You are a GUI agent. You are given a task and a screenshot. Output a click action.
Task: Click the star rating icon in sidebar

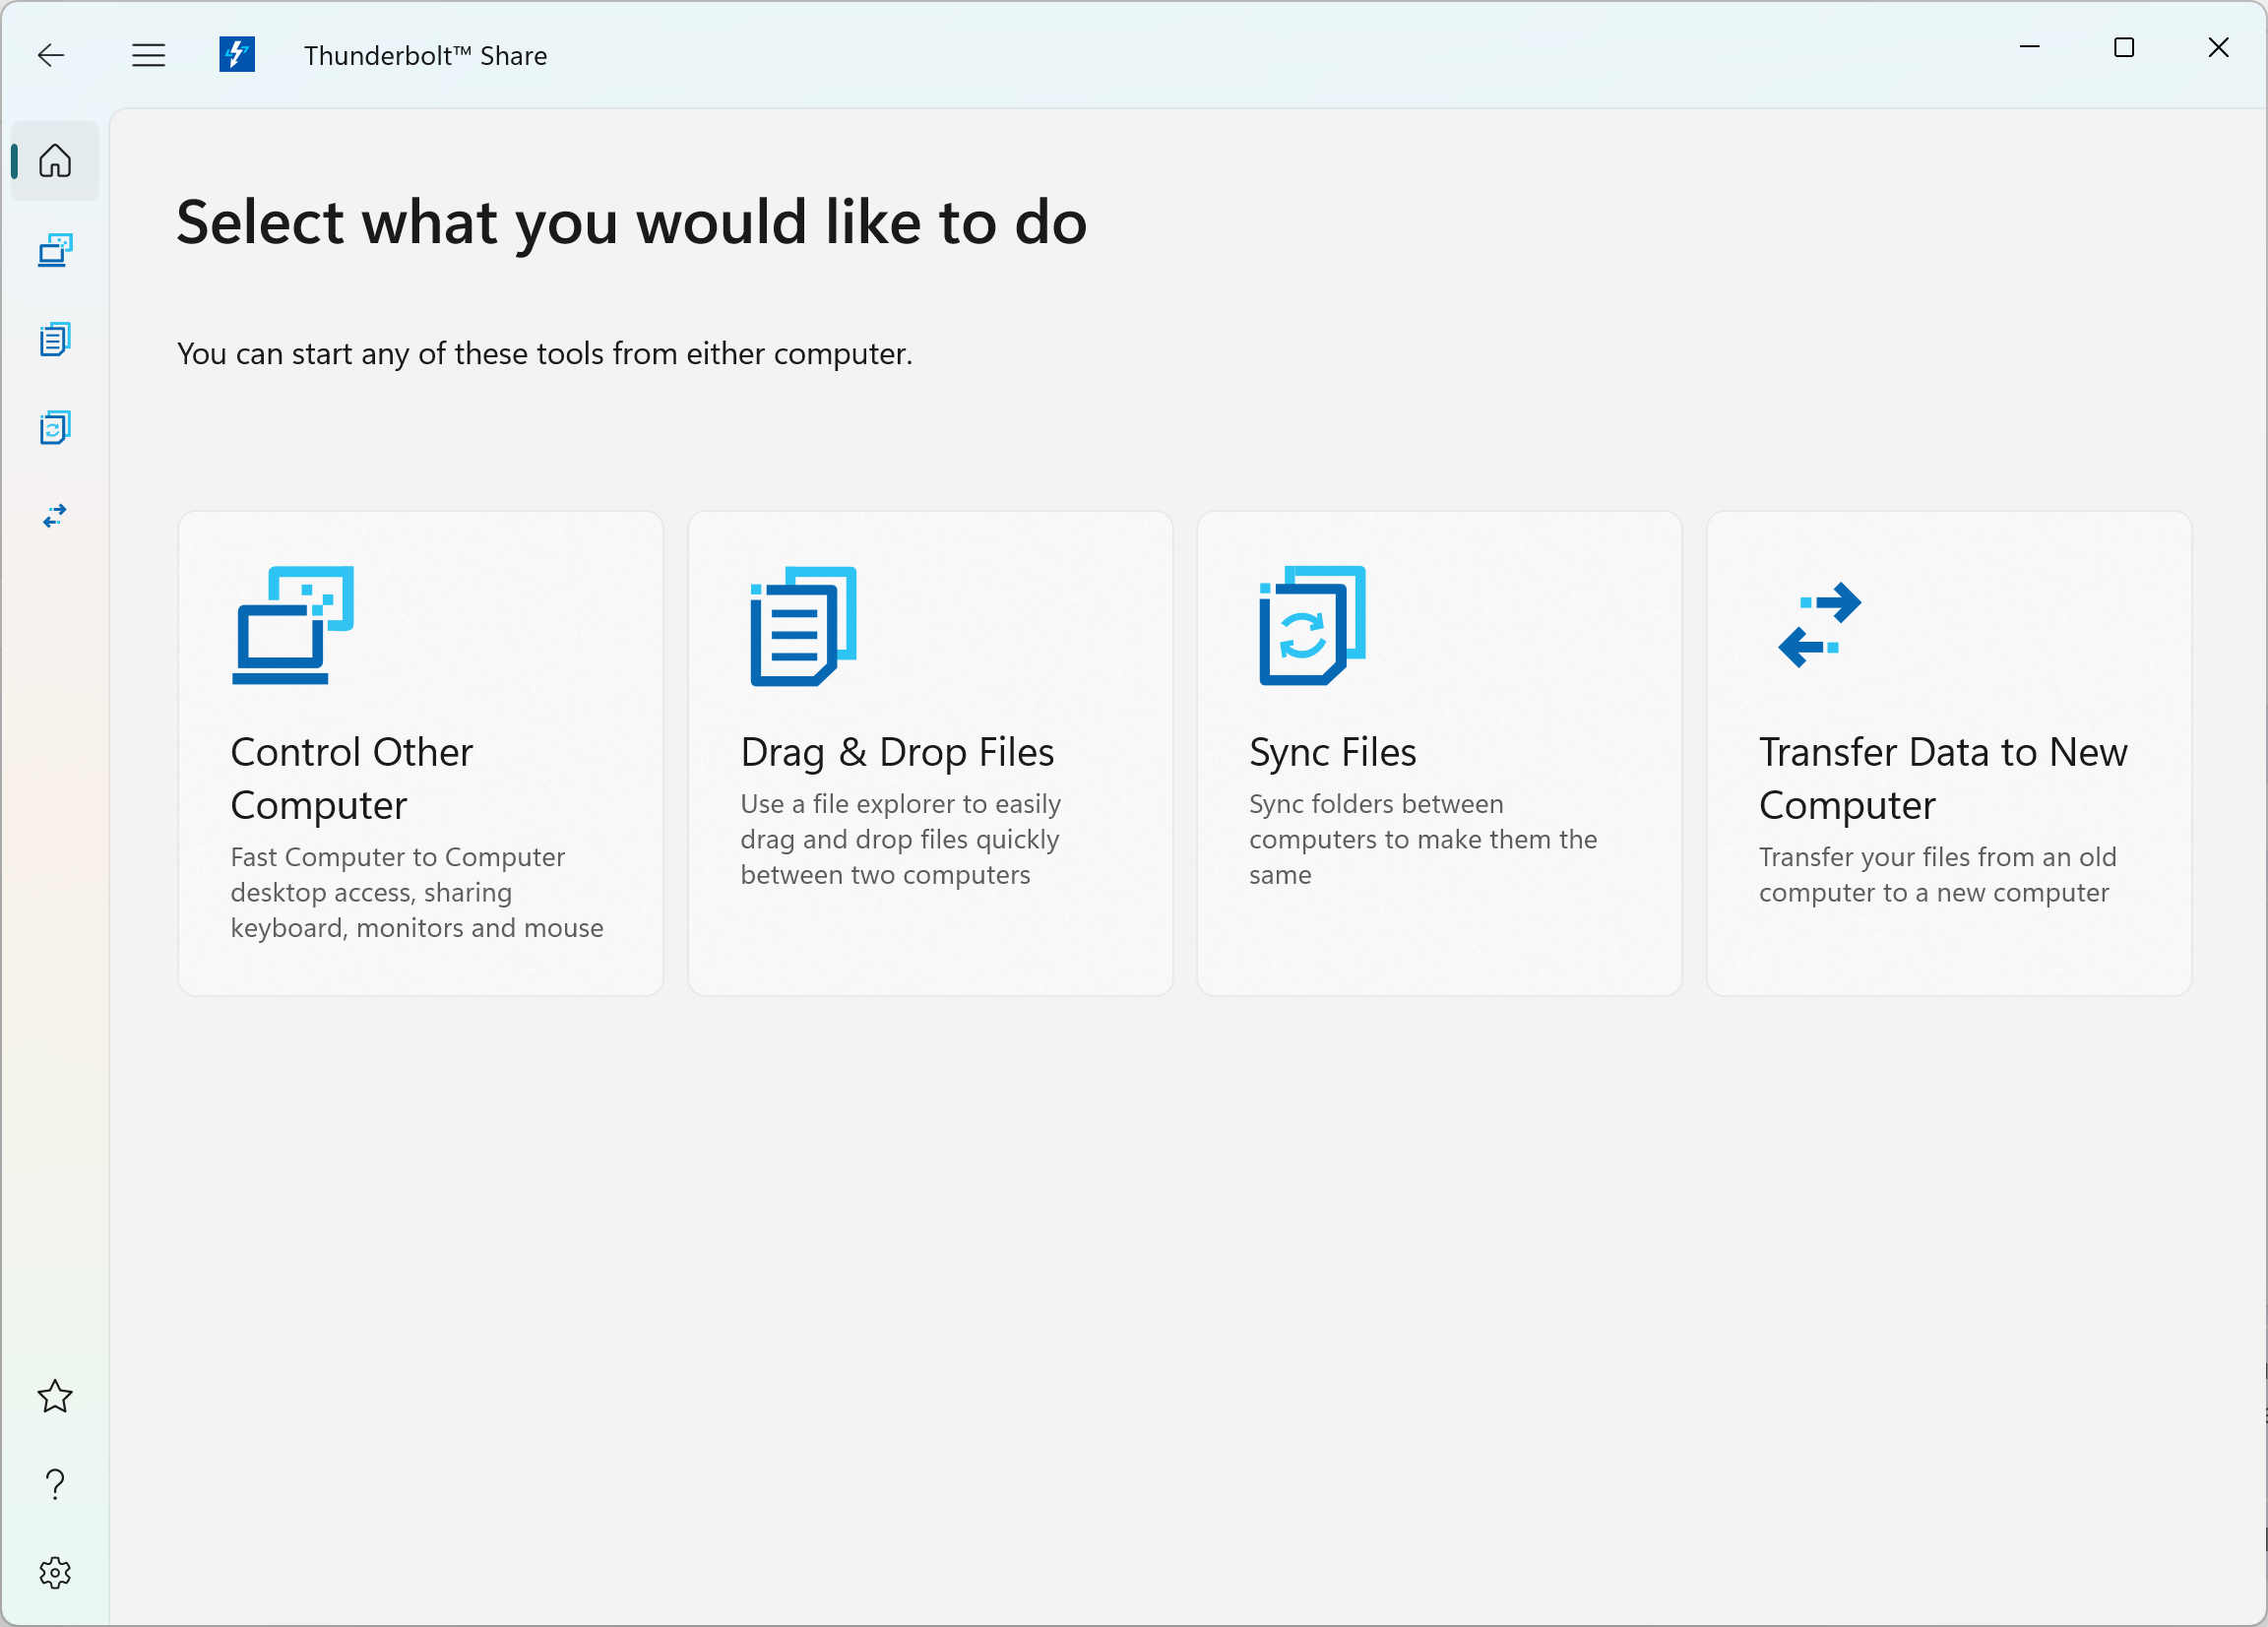click(55, 1396)
